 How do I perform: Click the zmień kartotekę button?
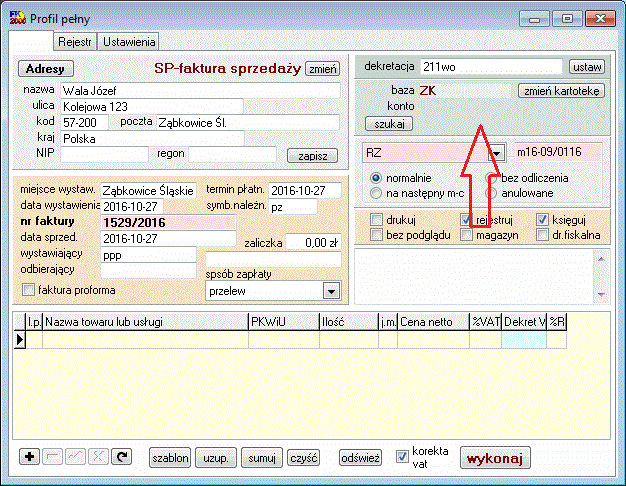561,91
